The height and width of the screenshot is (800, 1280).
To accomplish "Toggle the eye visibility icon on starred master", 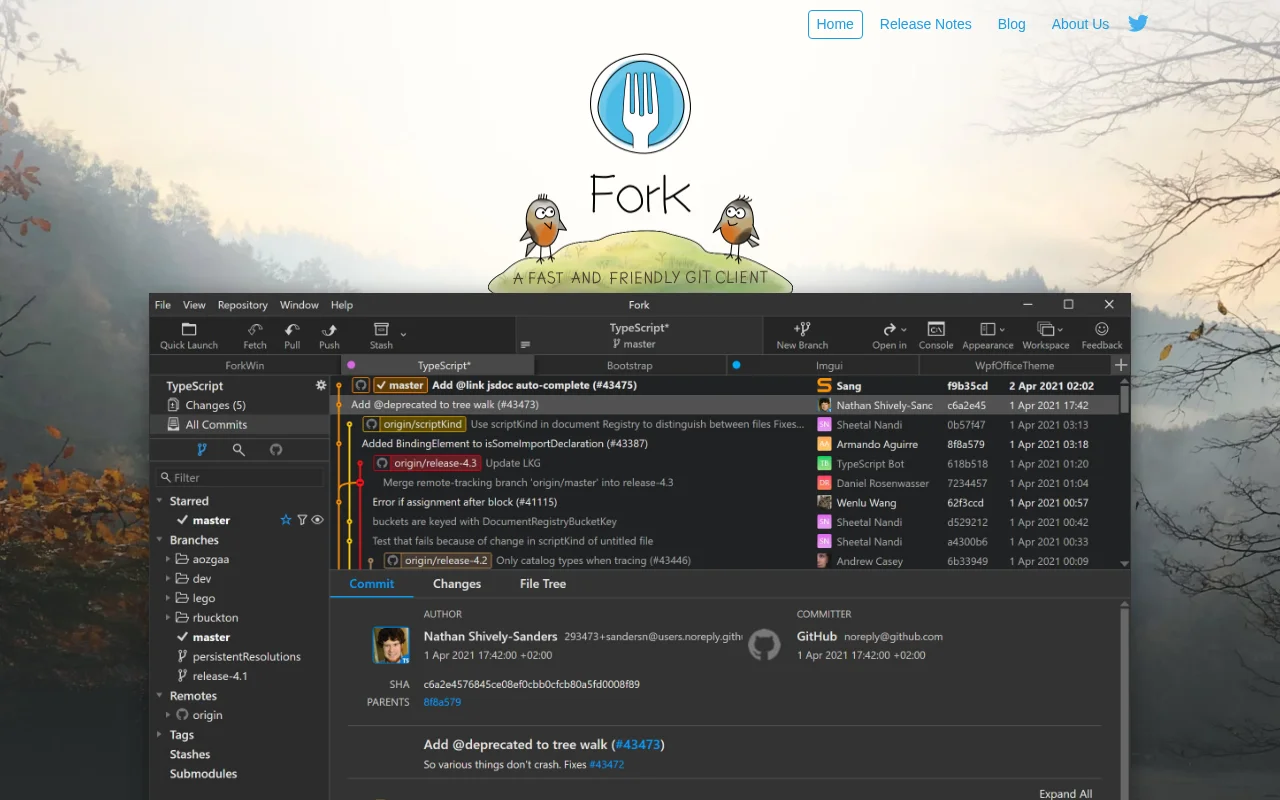I will coord(318,520).
